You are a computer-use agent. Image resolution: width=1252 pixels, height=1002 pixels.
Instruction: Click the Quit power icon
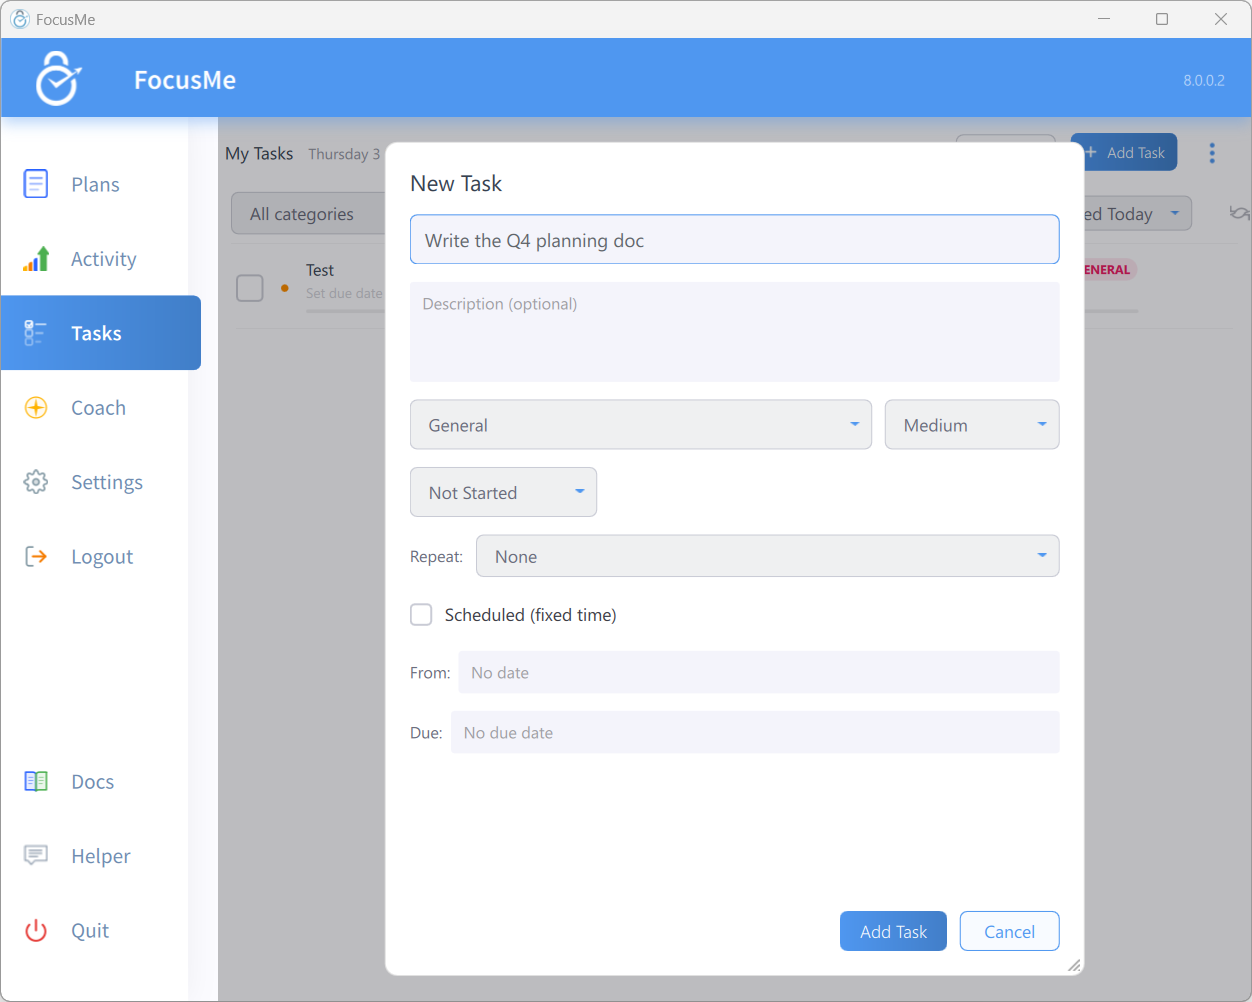point(36,931)
